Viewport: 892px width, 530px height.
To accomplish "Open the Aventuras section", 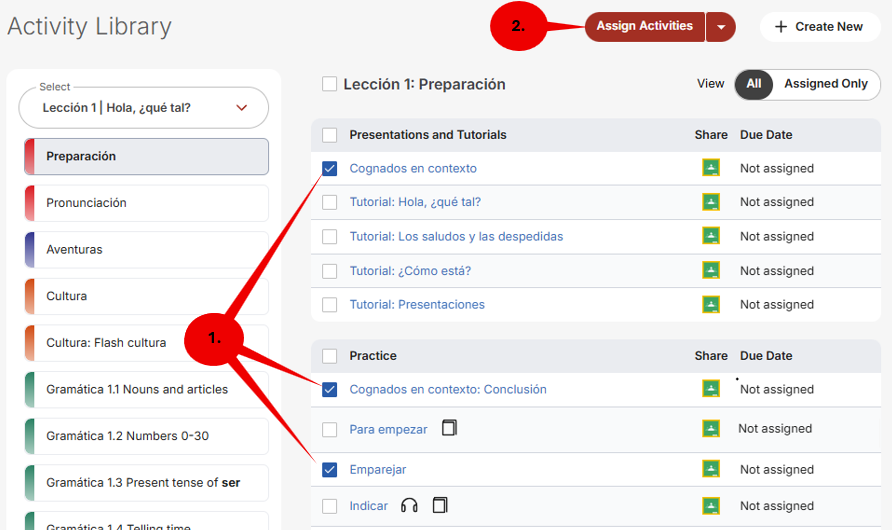I will [x=147, y=250].
